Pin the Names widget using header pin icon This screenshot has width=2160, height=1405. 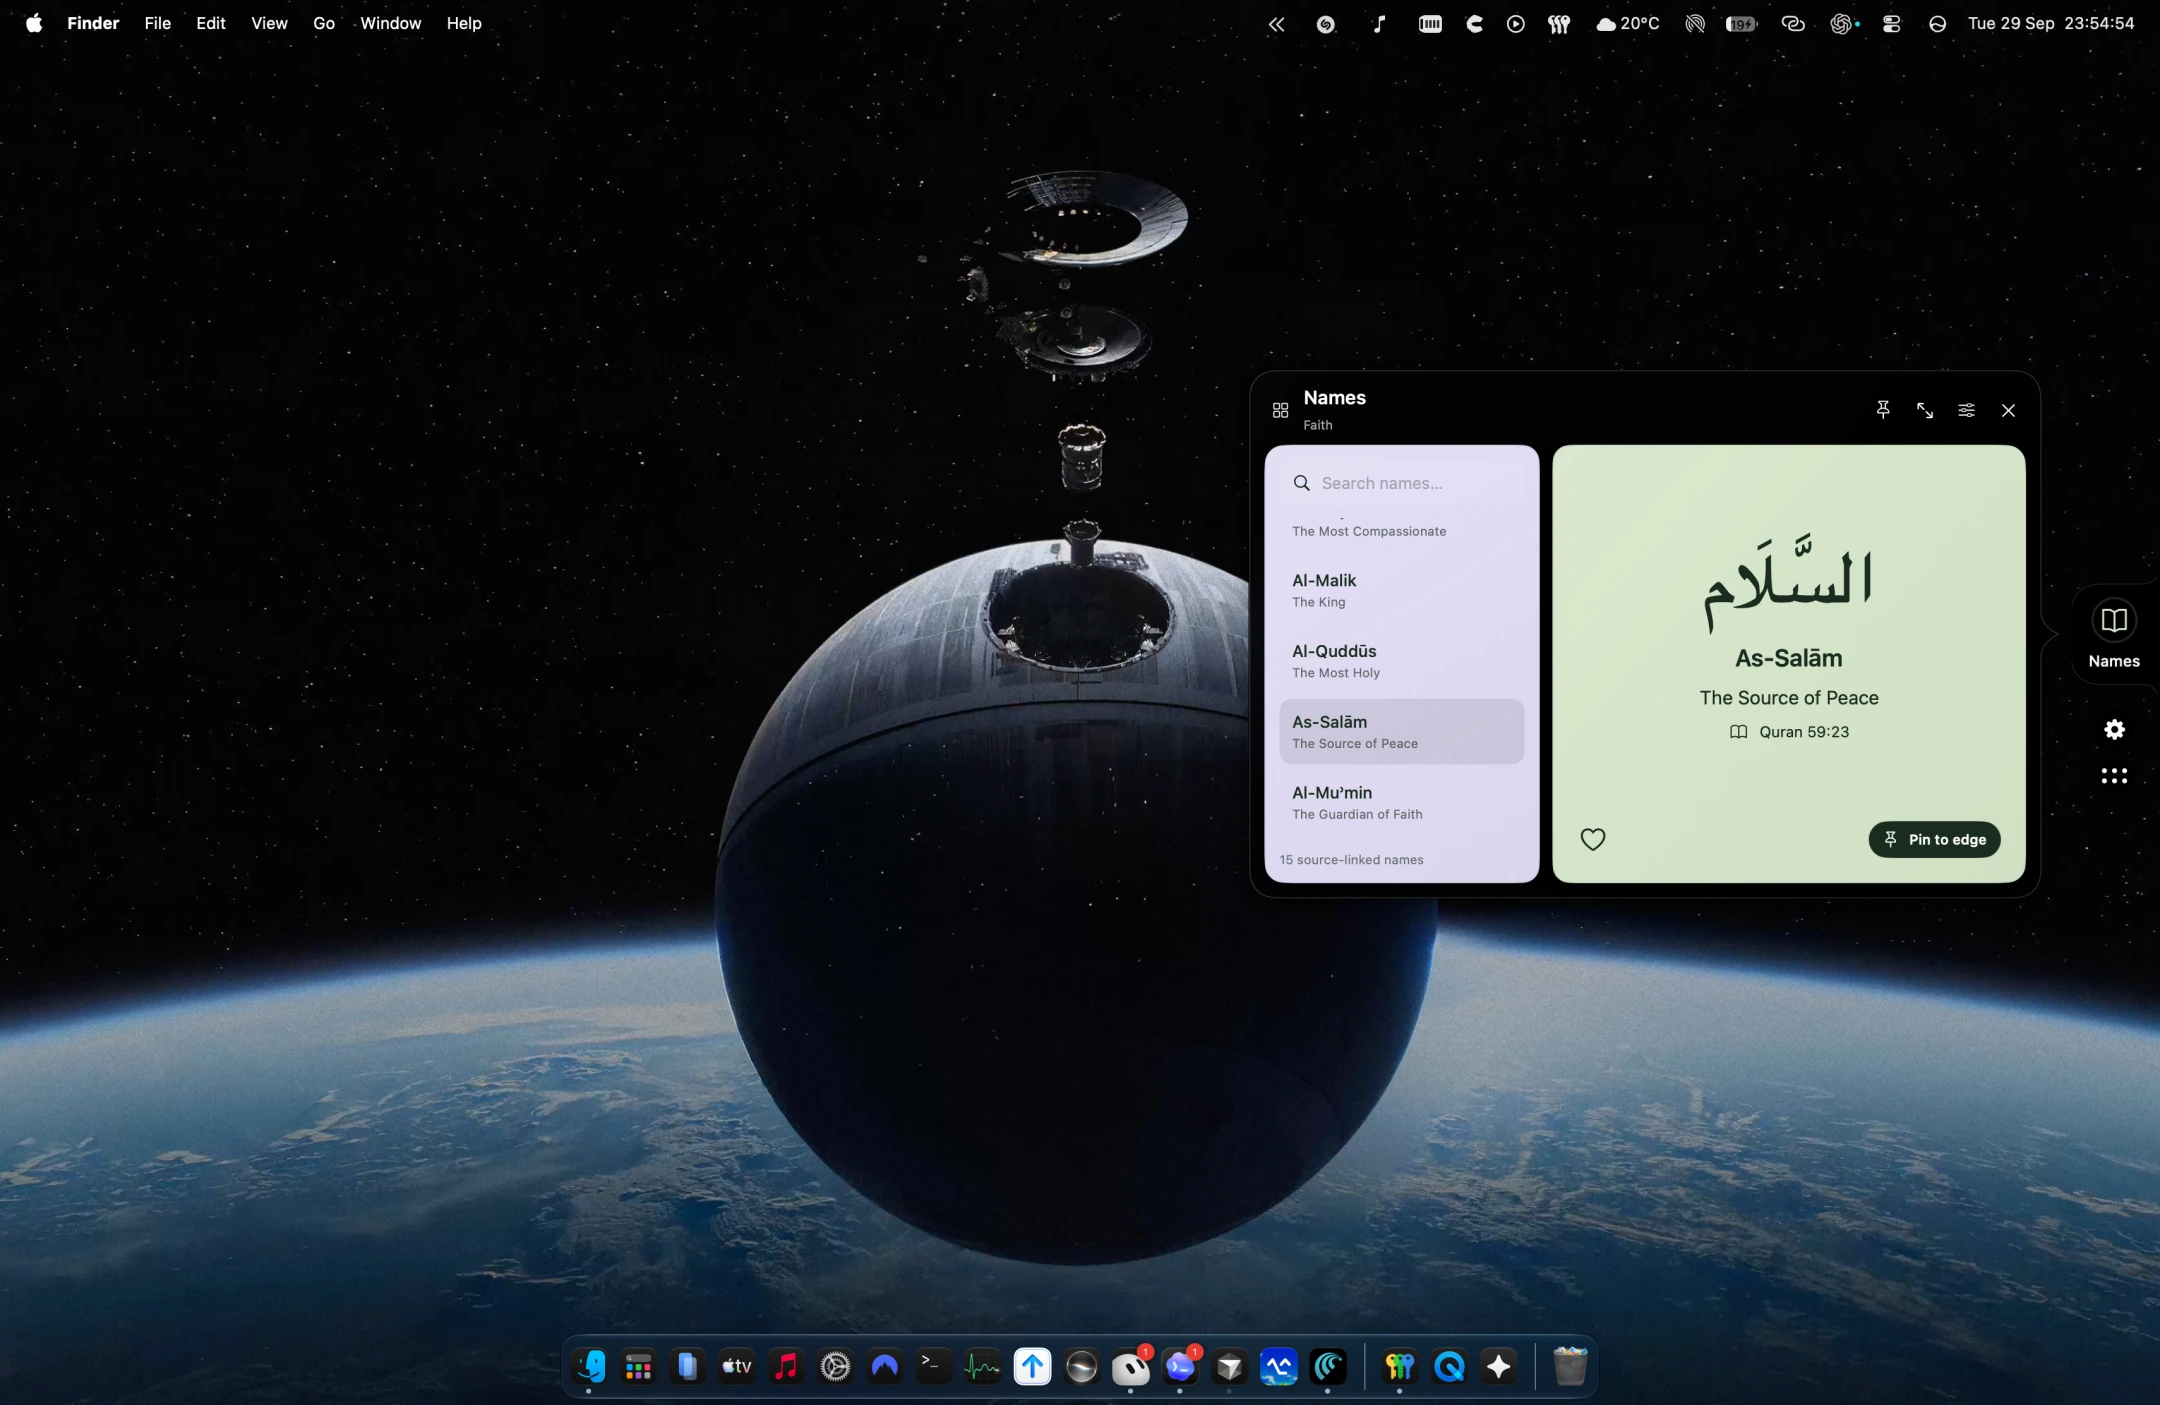click(1883, 410)
